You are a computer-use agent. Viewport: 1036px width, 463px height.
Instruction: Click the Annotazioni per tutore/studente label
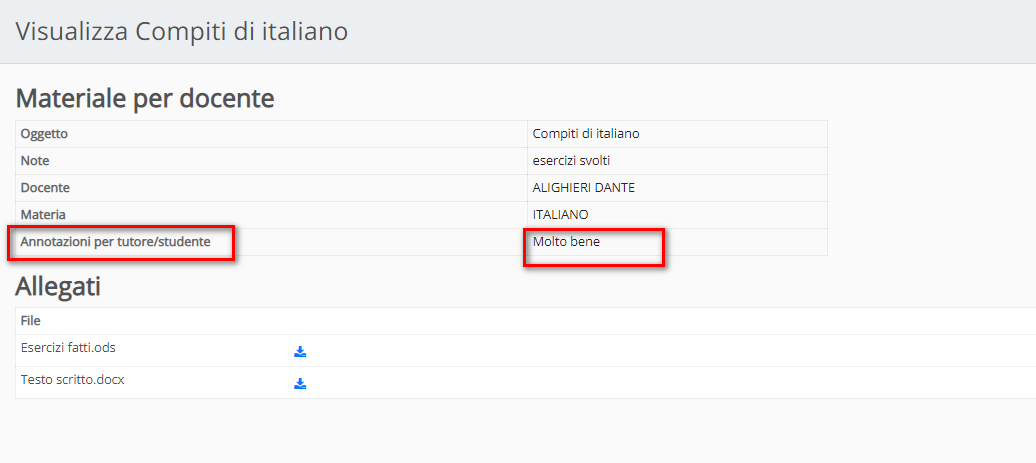point(116,242)
